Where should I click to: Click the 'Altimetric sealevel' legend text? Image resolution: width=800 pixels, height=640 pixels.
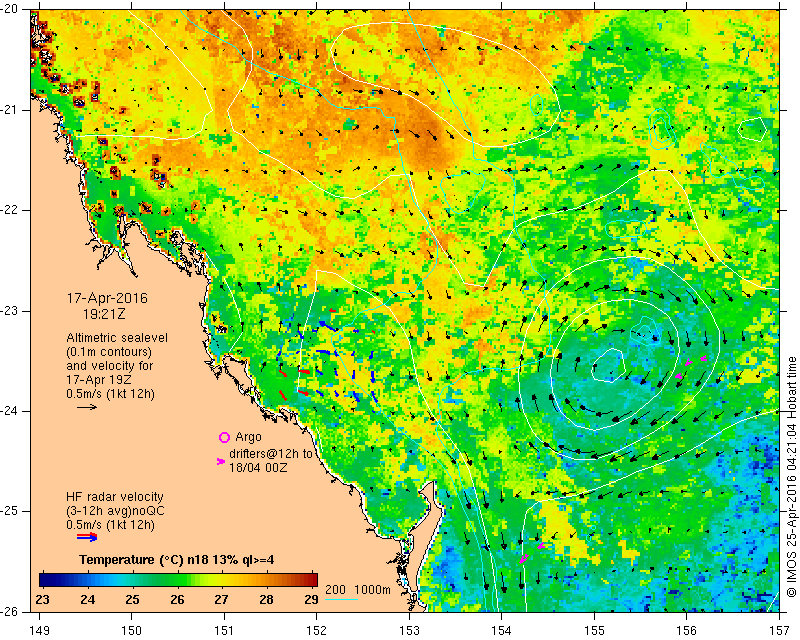pos(117,338)
